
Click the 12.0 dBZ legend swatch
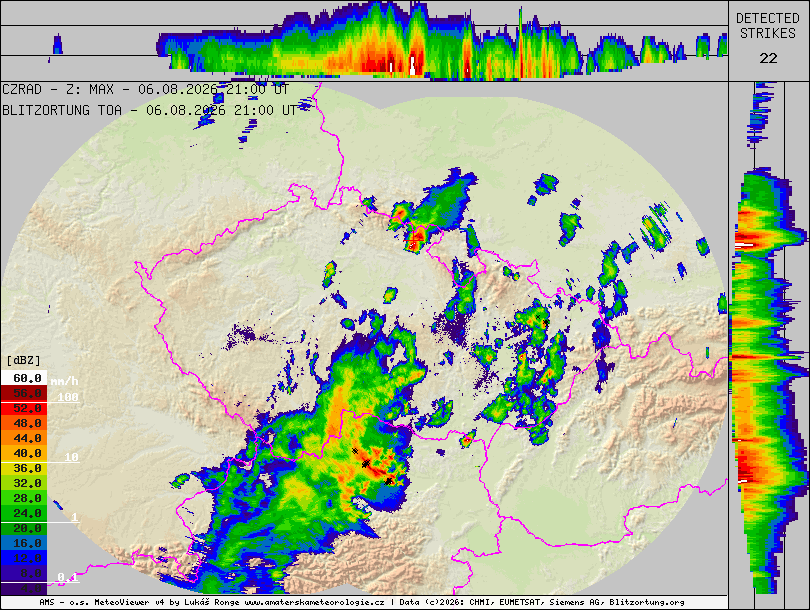click(24, 558)
